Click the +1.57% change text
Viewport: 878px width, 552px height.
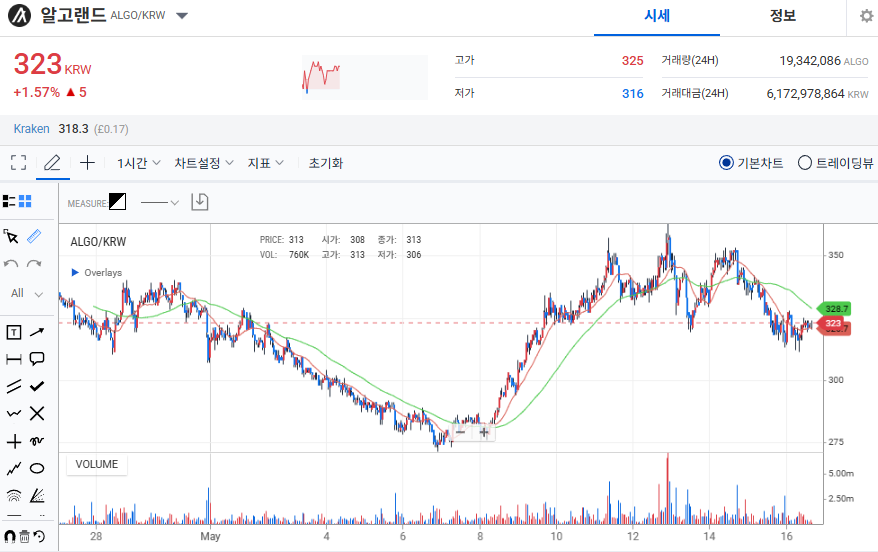(36, 92)
